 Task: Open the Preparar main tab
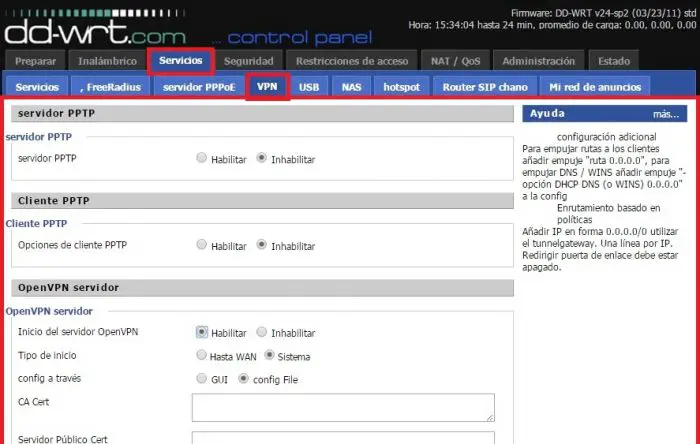(x=35, y=61)
